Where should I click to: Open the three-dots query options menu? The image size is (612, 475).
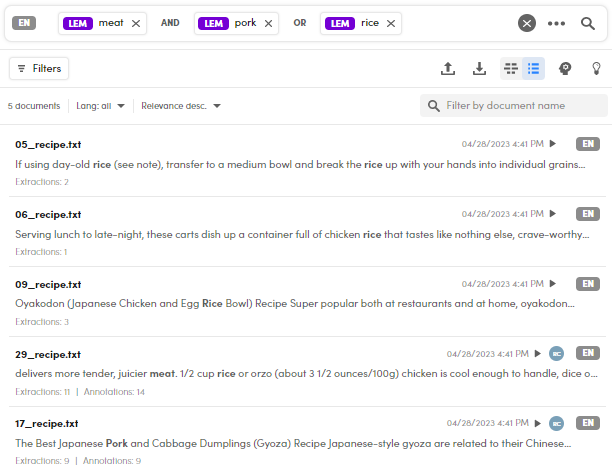tap(557, 23)
